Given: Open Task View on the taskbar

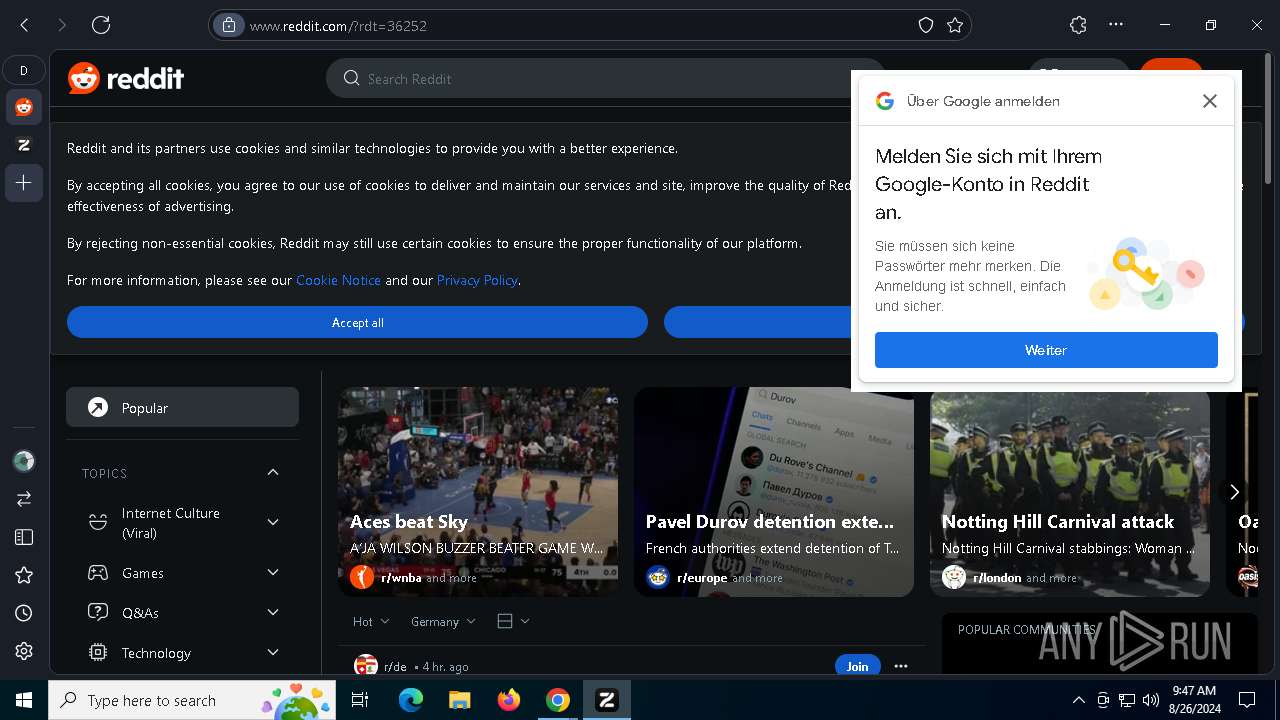Looking at the screenshot, I should (360, 700).
